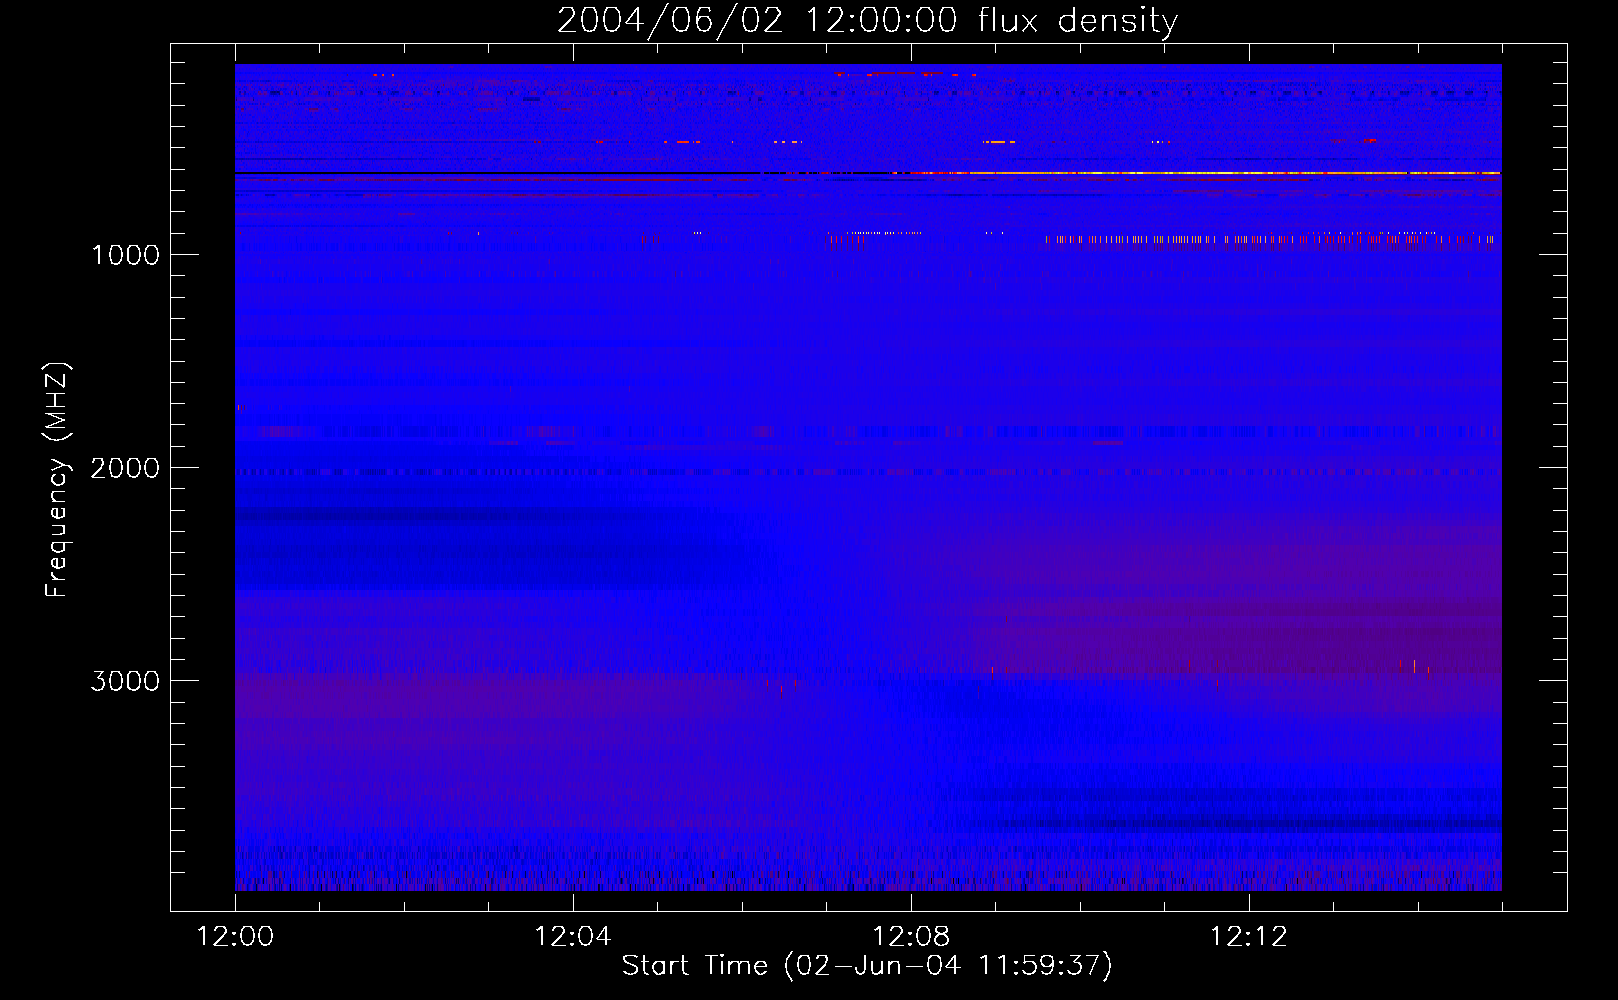Screen dimensions: 1618x1000
Task: Select the 2000 frequency tick label
Action: click(125, 468)
